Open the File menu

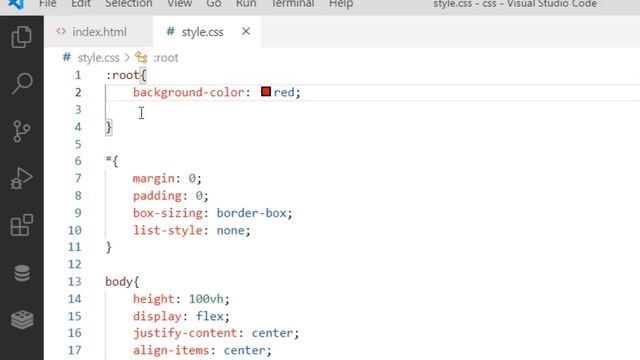(x=48, y=4)
